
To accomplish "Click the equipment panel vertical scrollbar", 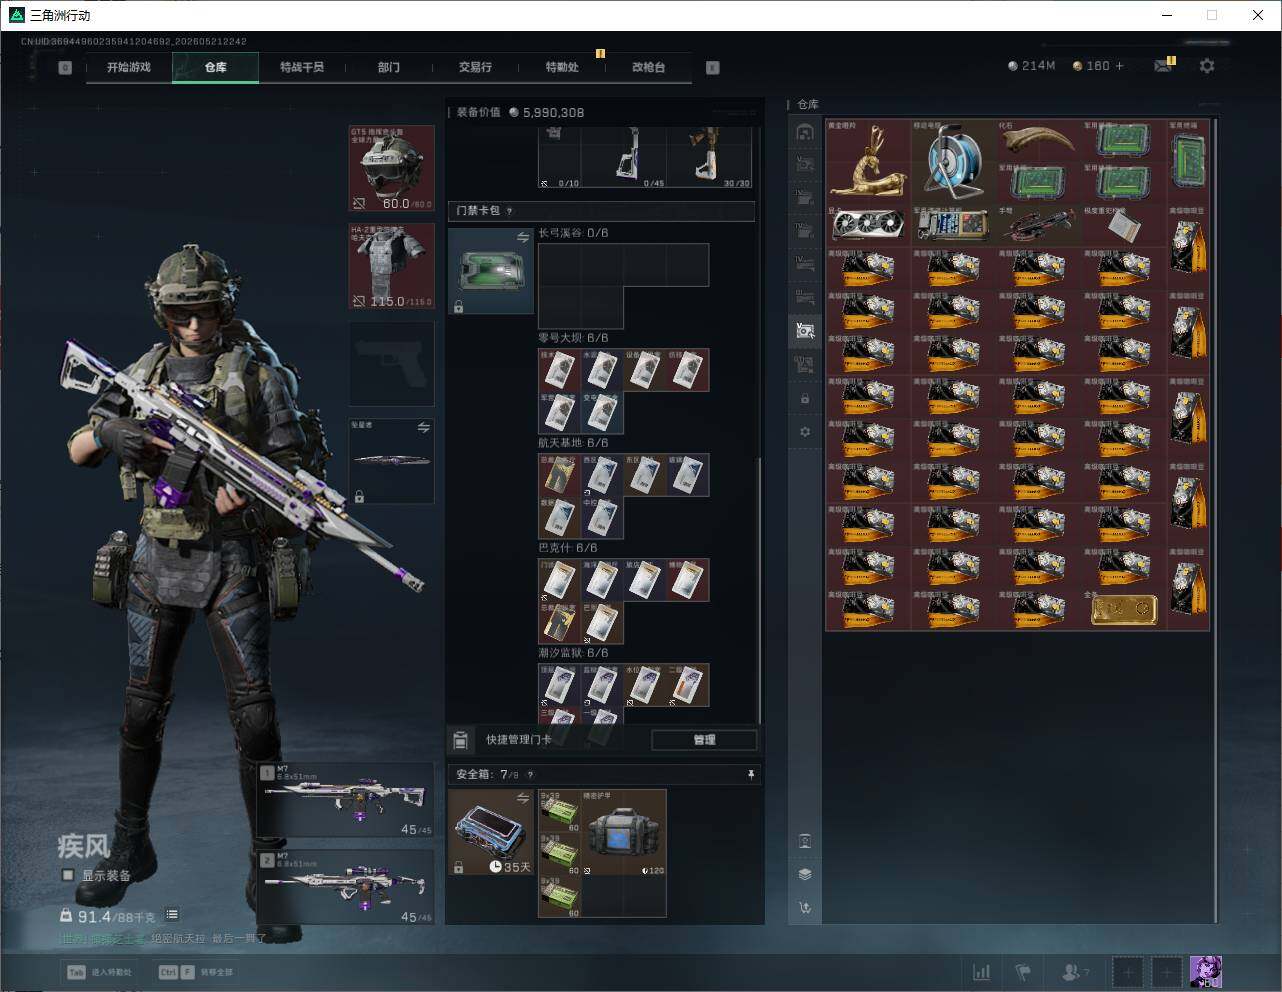I will (760, 590).
